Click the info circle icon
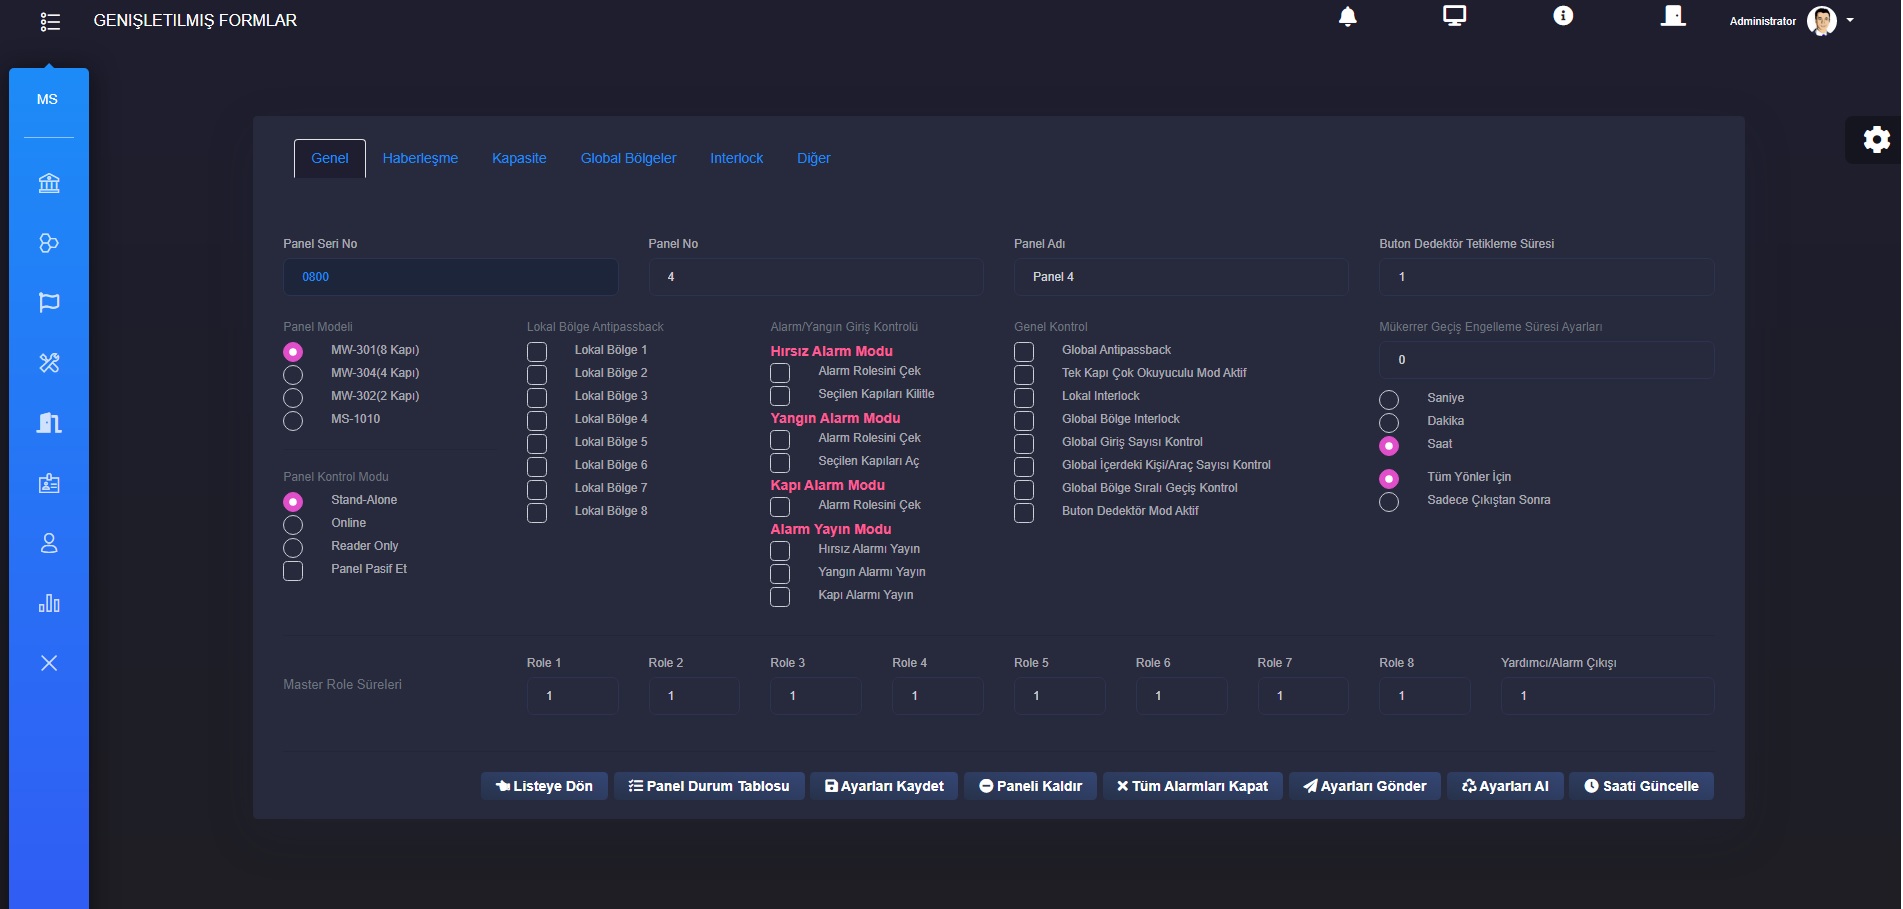The height and width of the screenshot is (909, 1903). [1562, 16]
